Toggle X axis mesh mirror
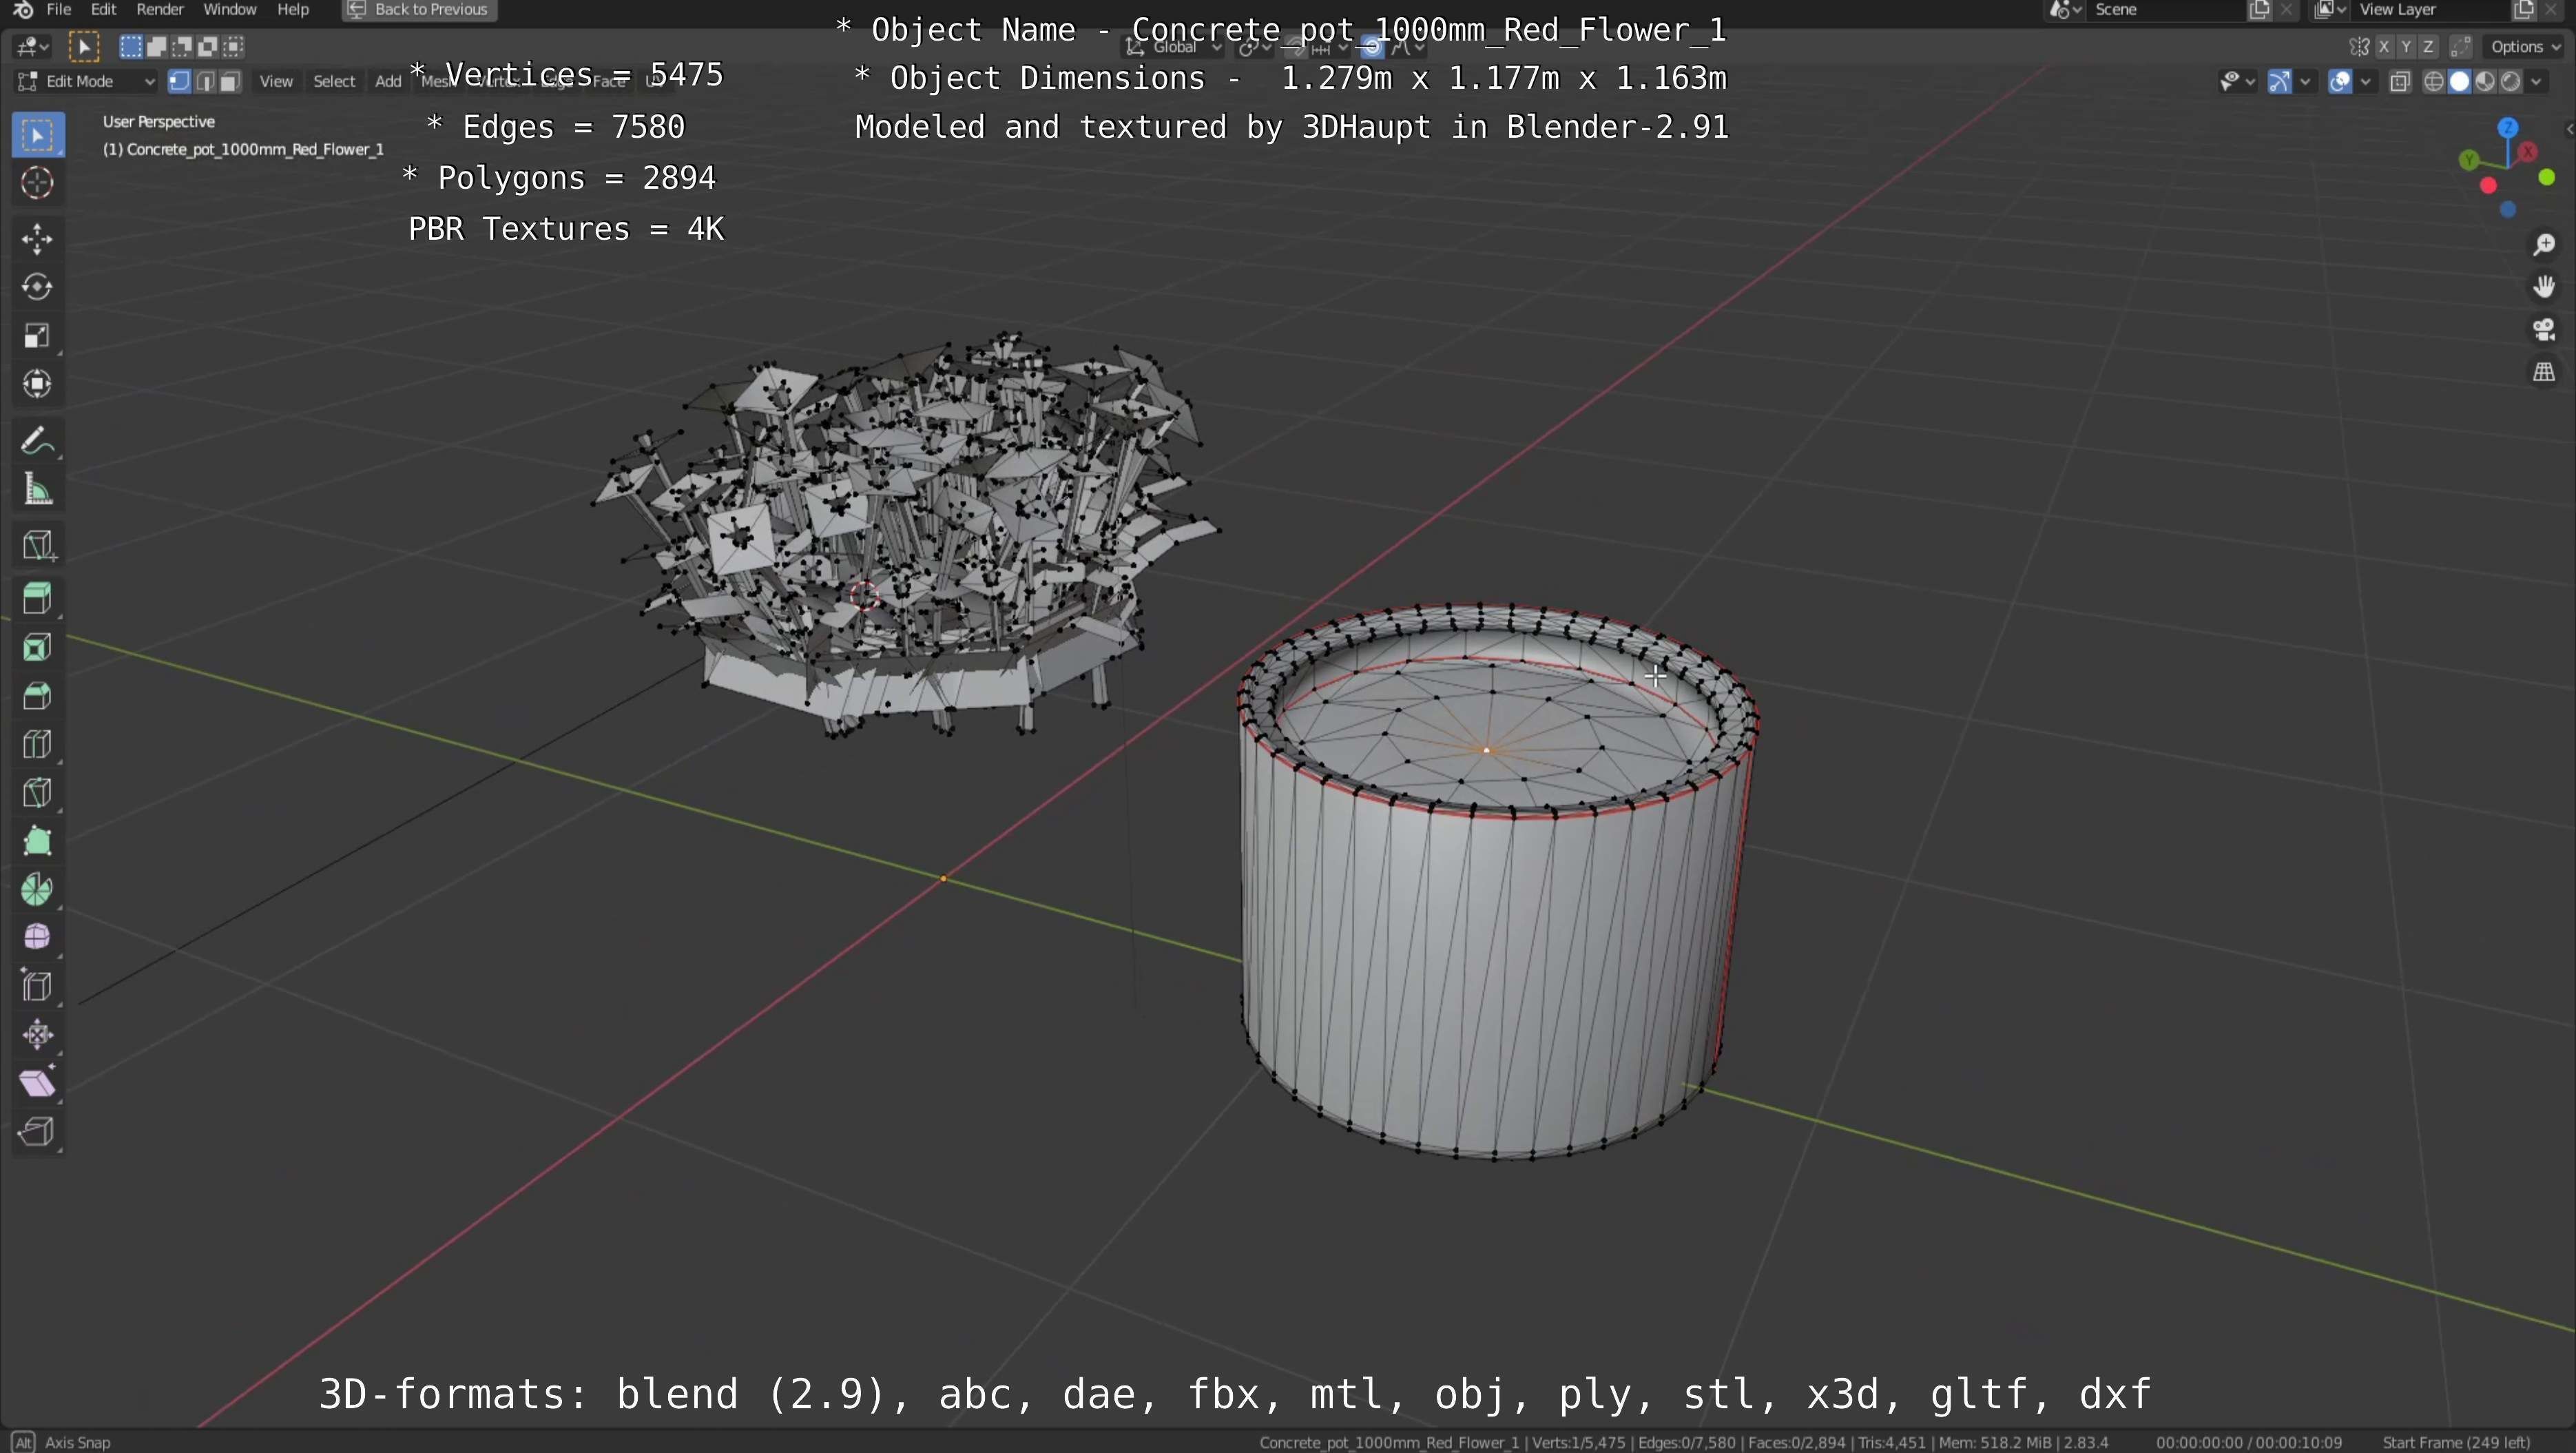This screenshot has width=2576, height=1453. tap(2385, 46)
